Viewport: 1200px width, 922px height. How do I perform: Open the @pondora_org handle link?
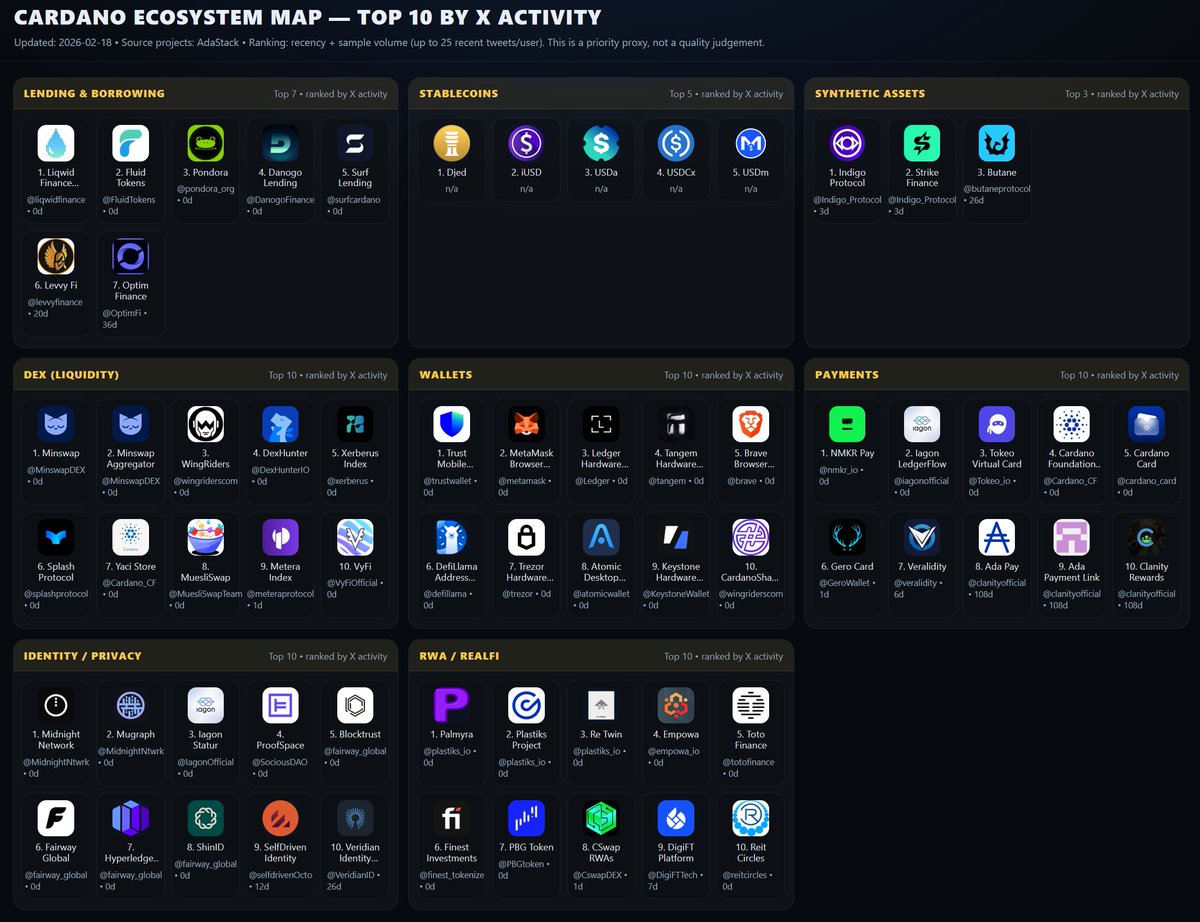point(206,188)
